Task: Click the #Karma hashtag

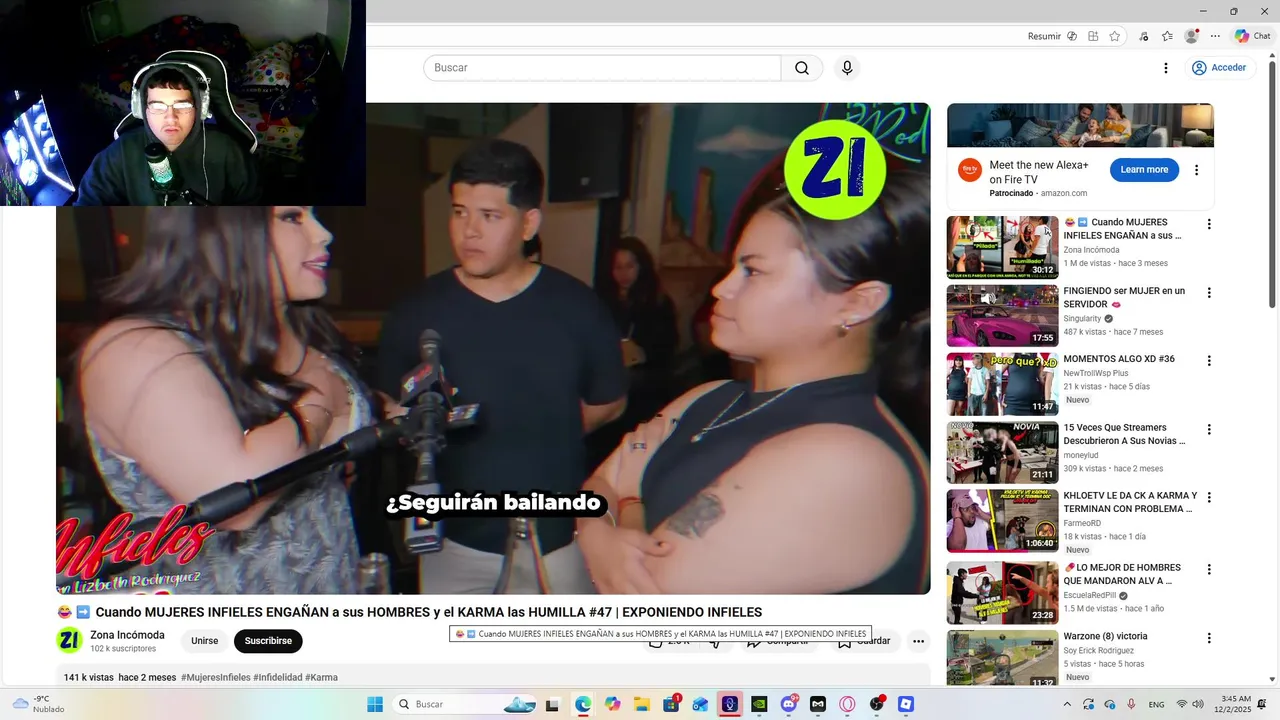Action: click(x=321, y=677)
